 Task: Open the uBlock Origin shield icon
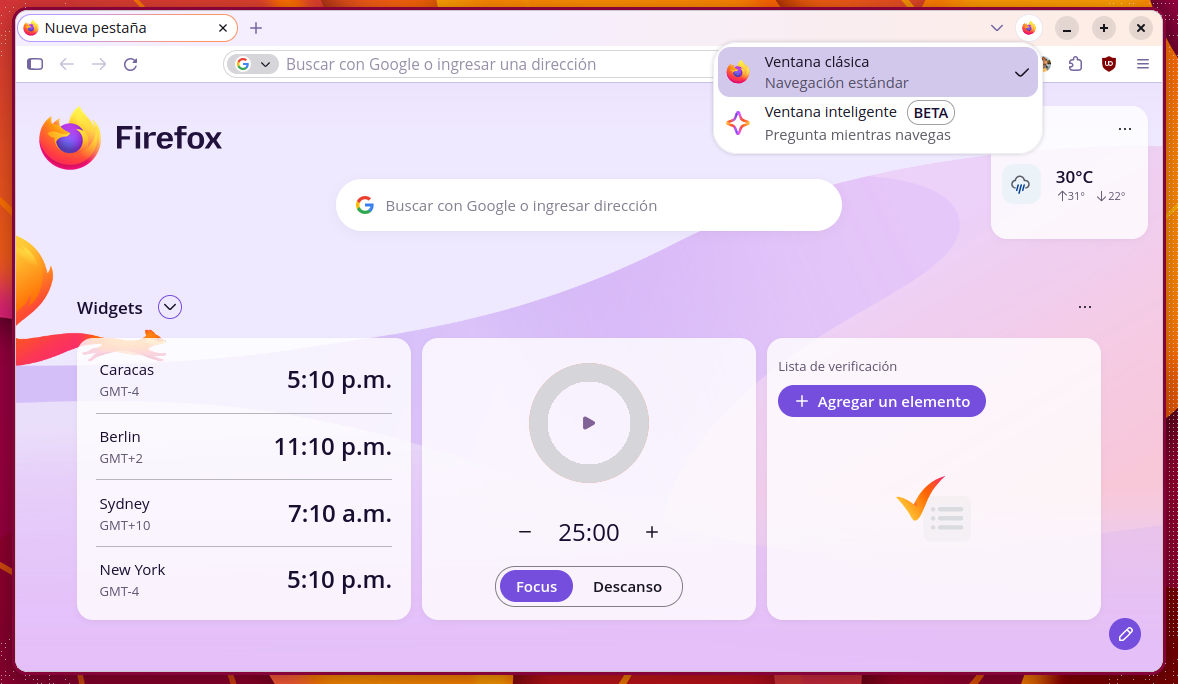[1109, 64]
